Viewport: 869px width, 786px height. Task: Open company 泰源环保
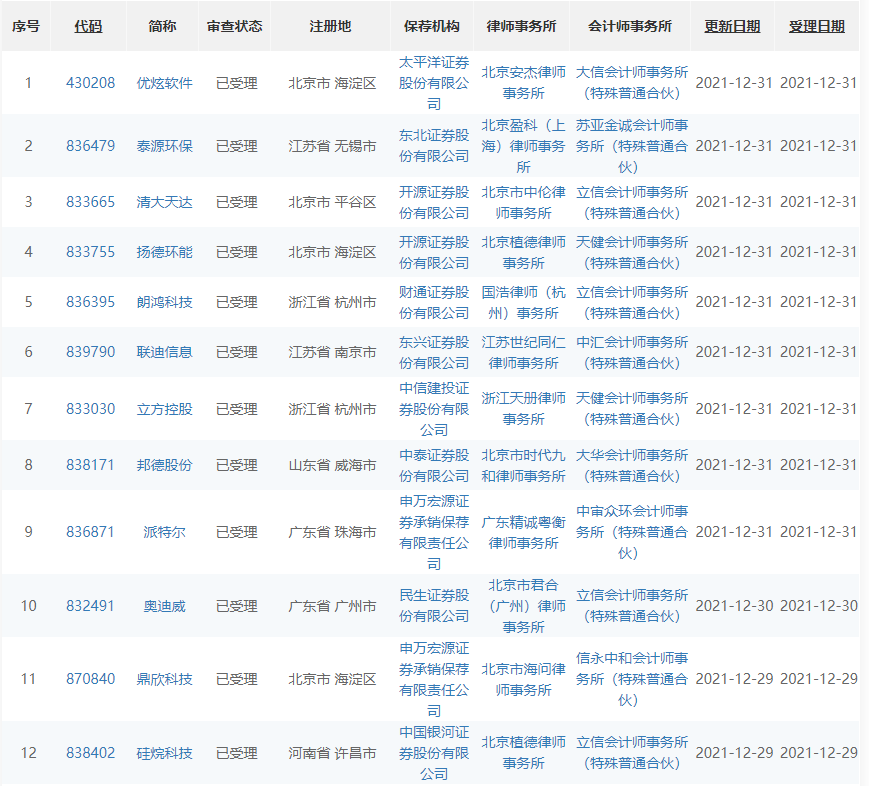click(x=165, y=146)
